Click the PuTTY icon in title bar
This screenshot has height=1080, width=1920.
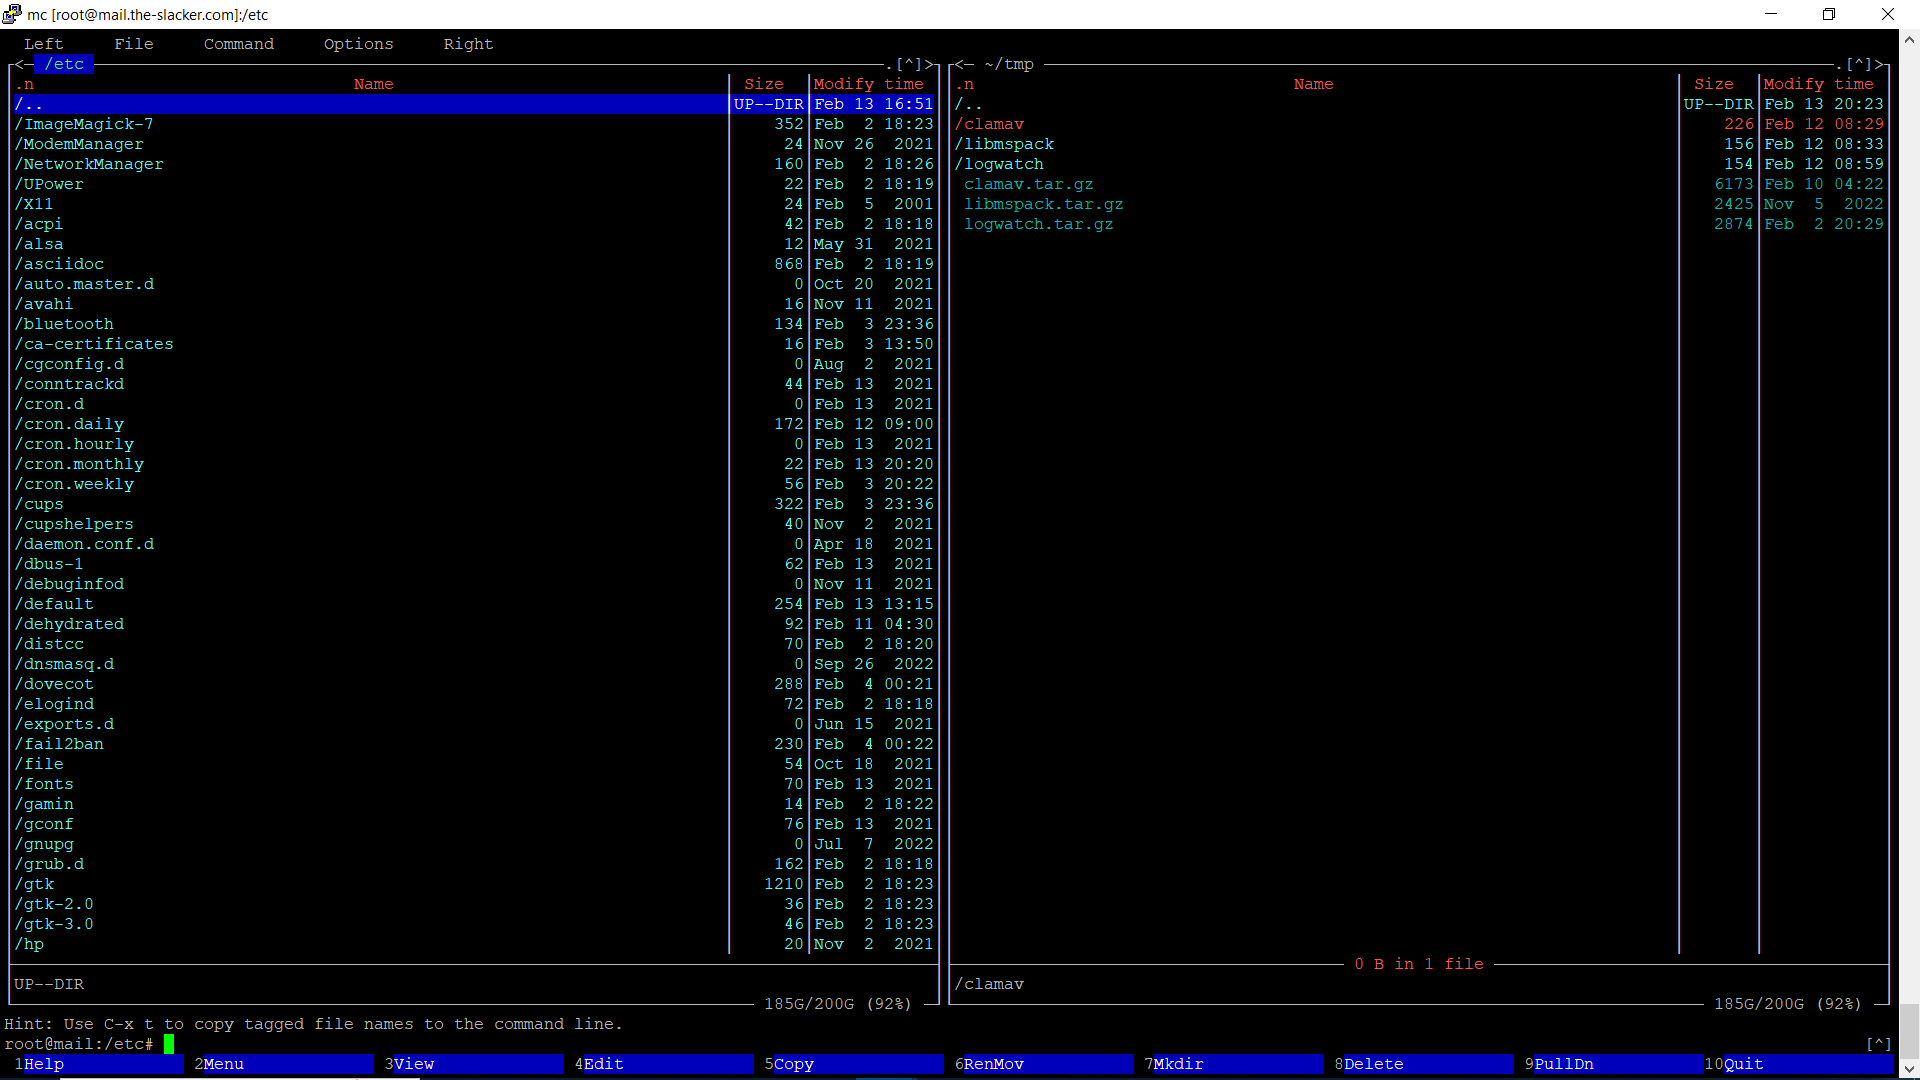(12, 14)
